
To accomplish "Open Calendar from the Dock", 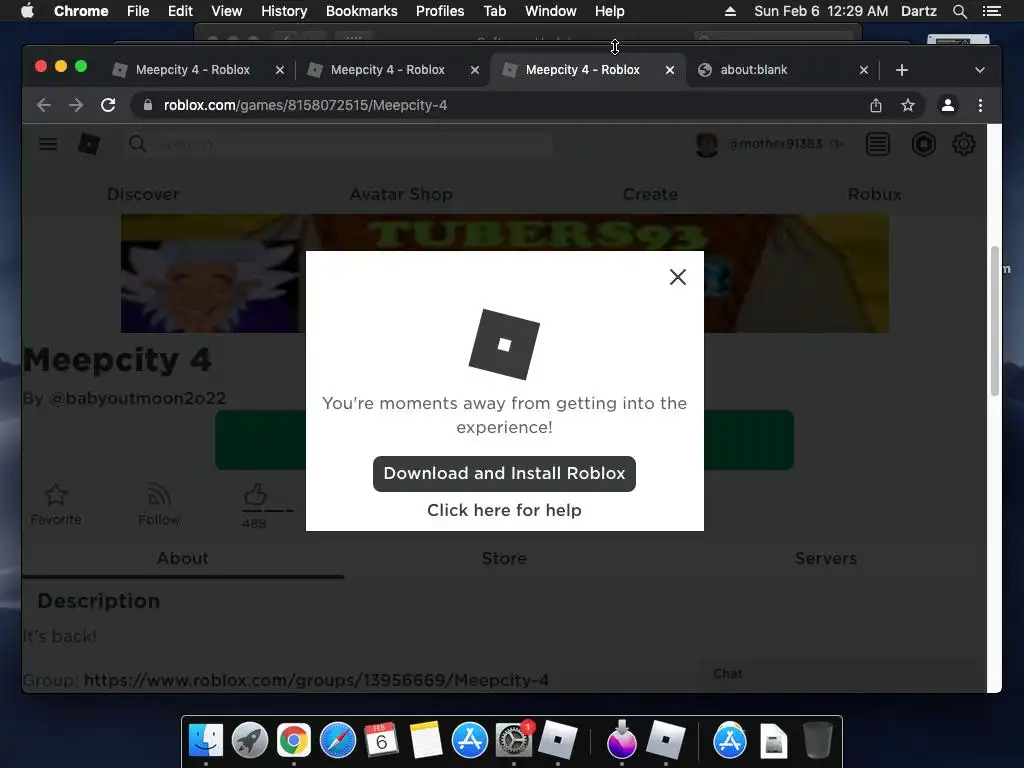I will [382, 741].
